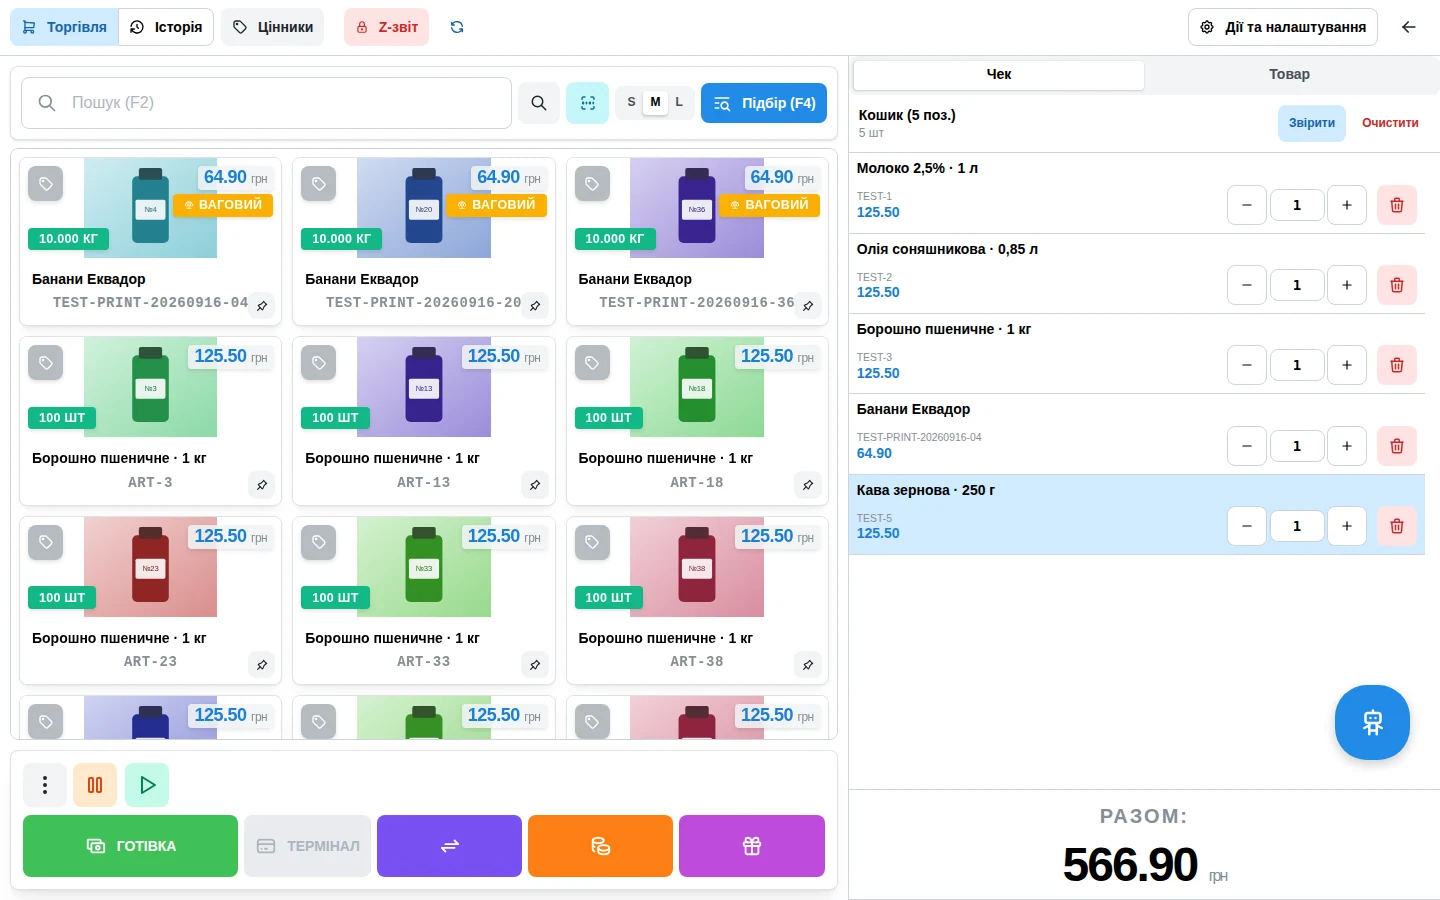
Task: Focus the Пошук (F2) search field
Action: click(x=266, y=103)
